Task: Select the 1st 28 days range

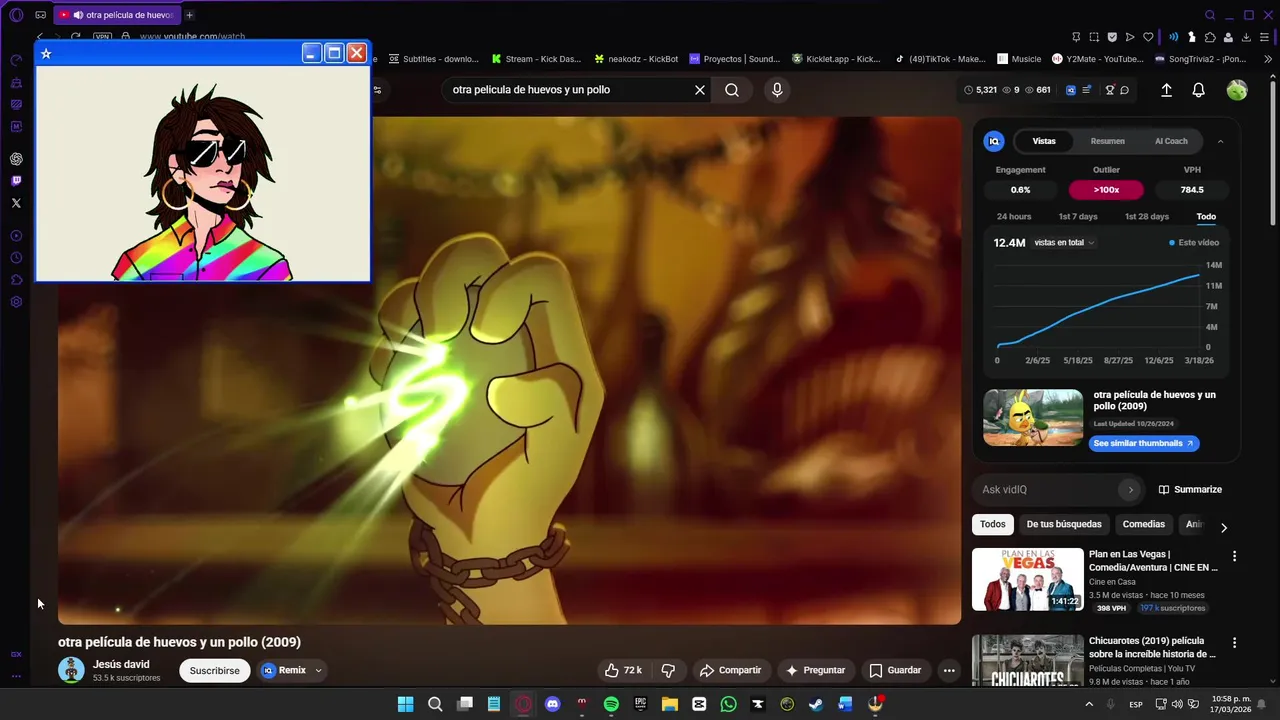Action: 1147,217
